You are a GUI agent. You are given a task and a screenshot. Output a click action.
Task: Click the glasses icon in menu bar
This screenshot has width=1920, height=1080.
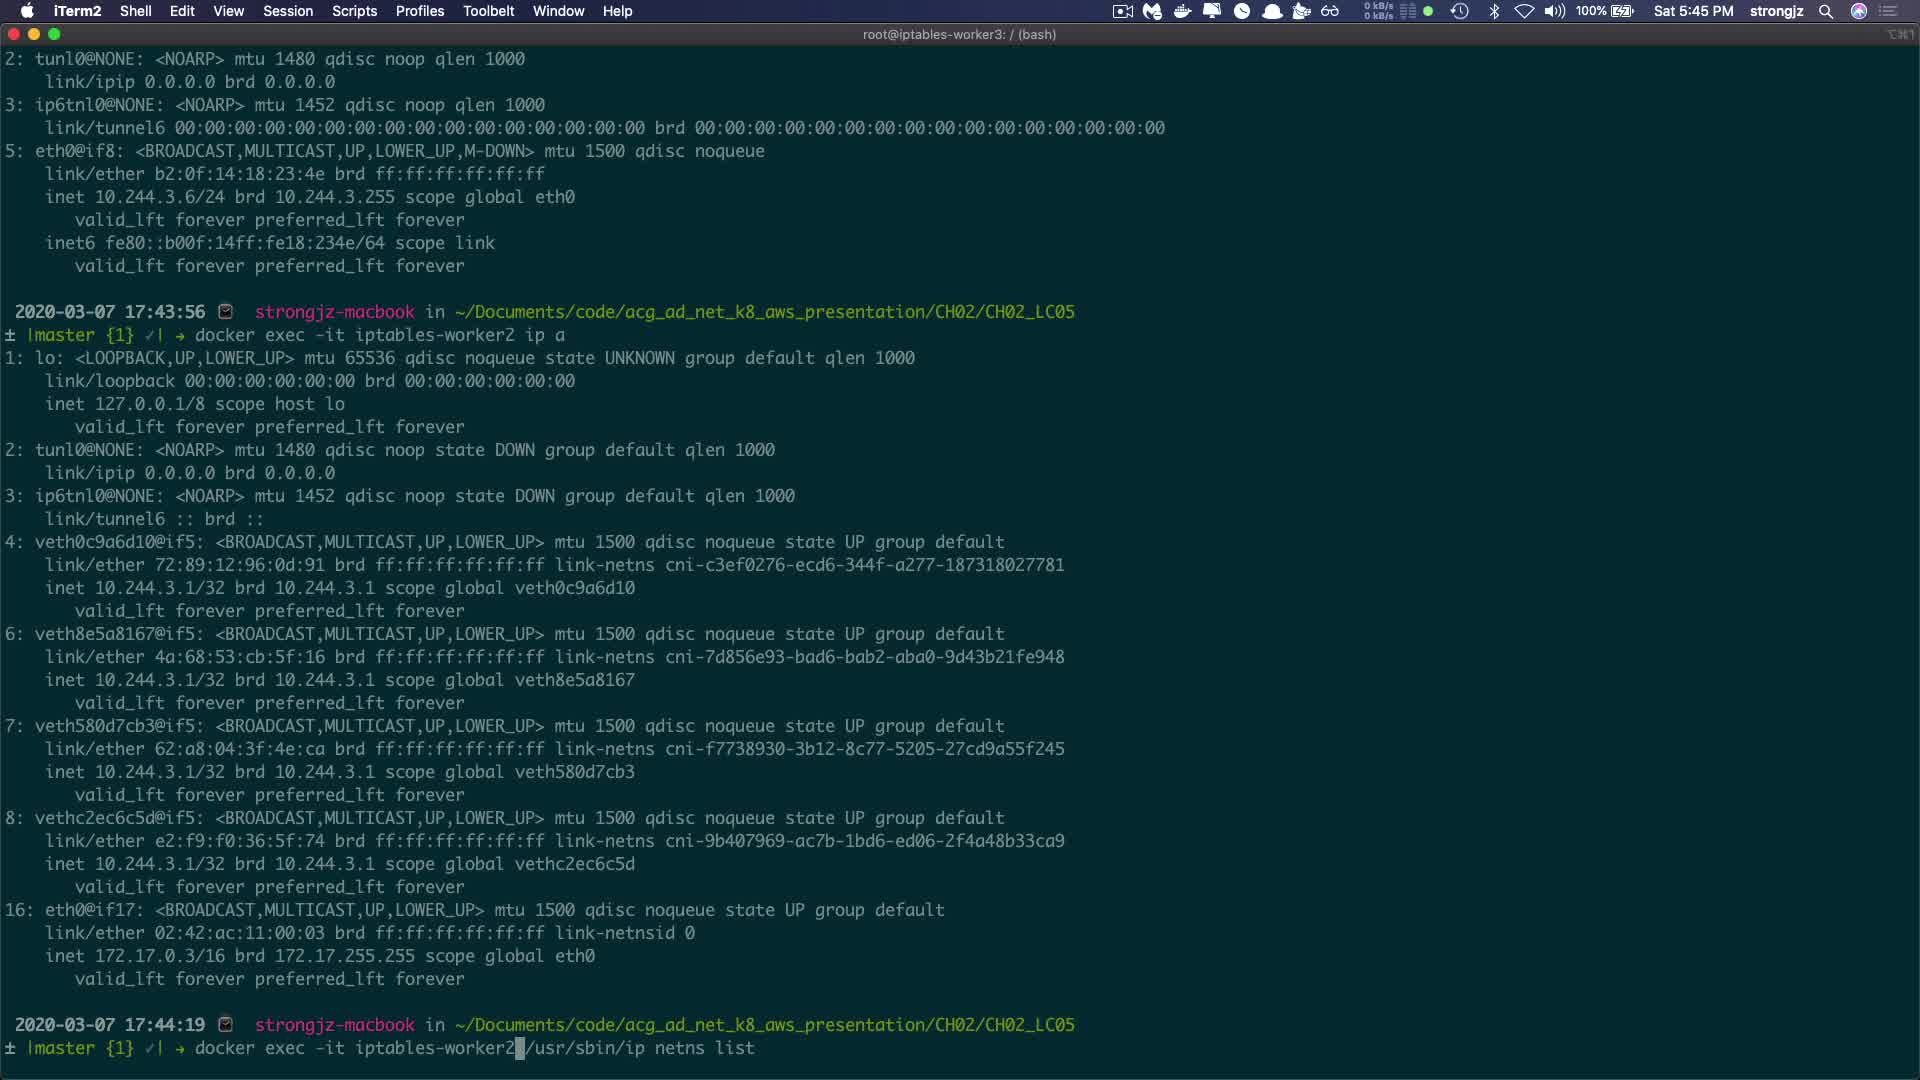1330,11
